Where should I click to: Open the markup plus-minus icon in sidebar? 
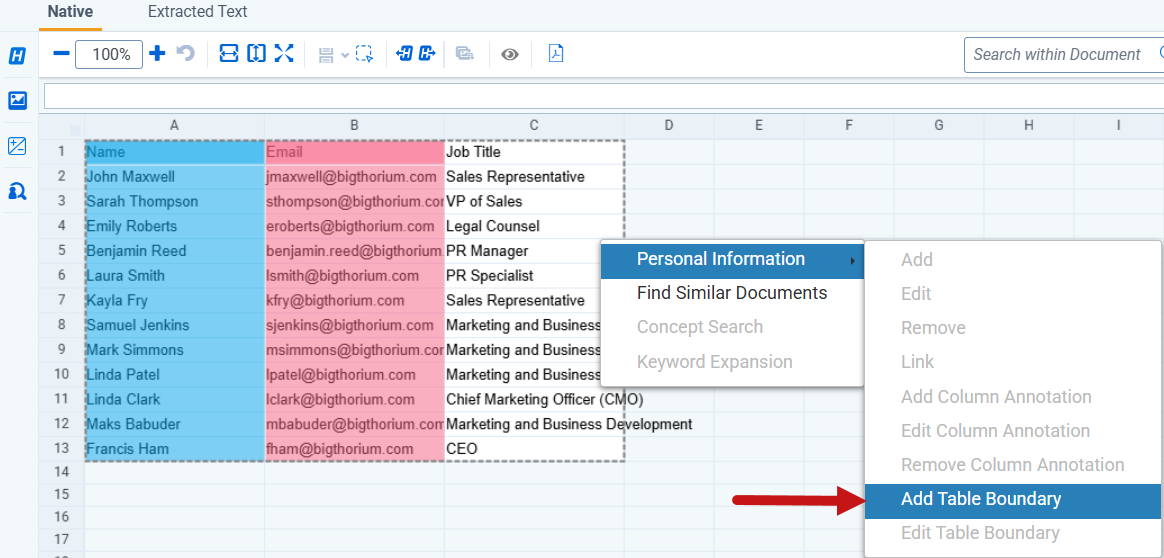pos(18,146)
